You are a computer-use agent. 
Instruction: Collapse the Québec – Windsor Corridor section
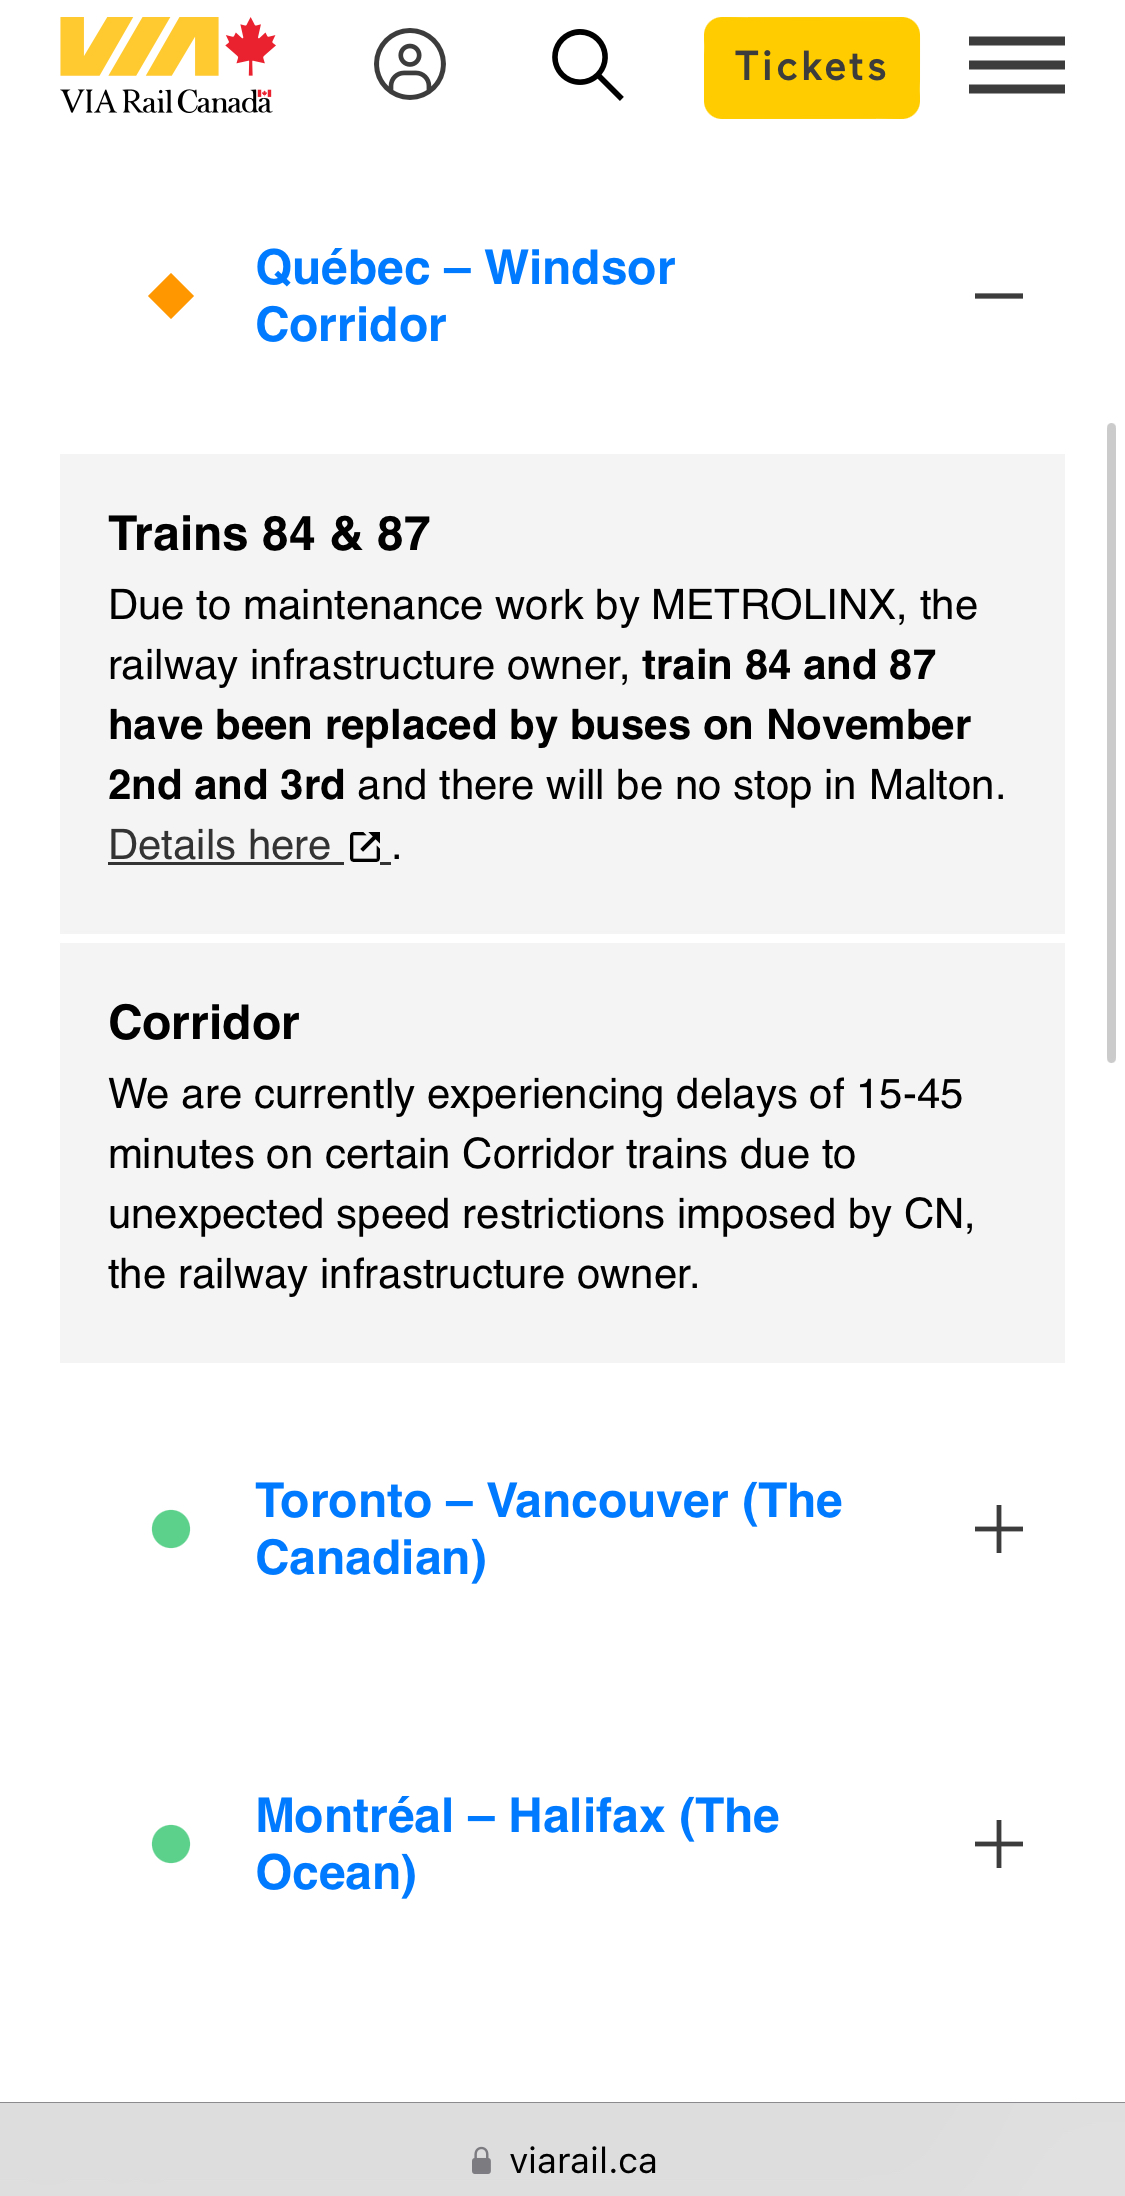point(998,296)
